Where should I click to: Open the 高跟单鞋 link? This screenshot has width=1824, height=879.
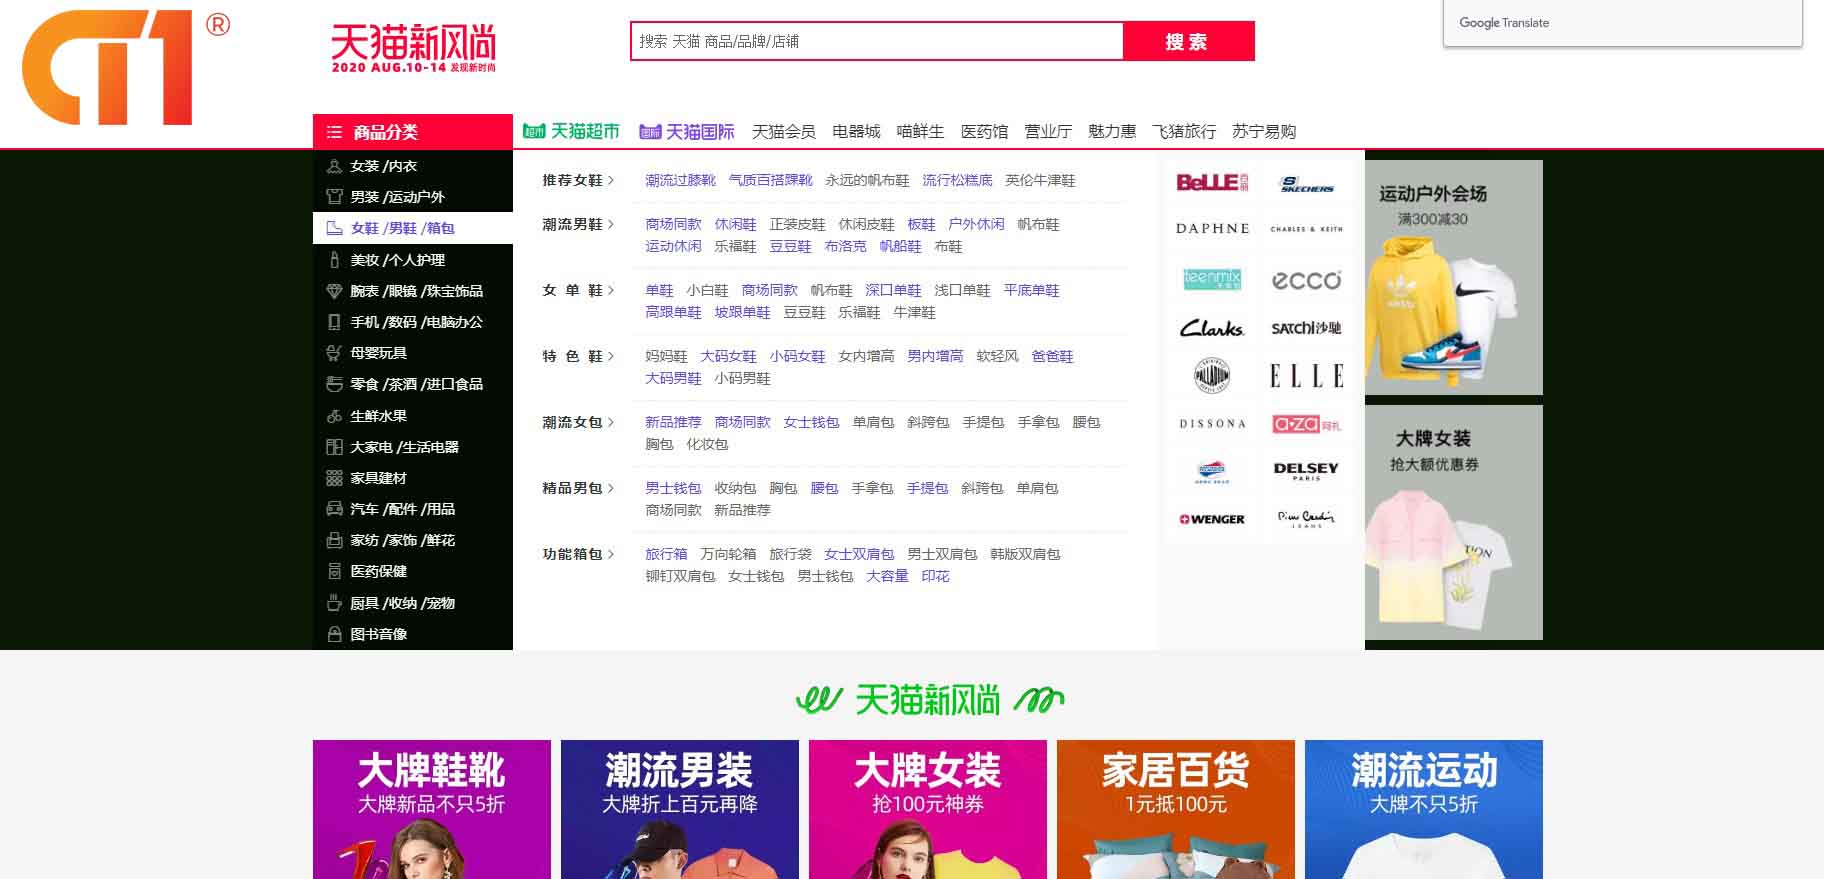click(x=673, y=312)
